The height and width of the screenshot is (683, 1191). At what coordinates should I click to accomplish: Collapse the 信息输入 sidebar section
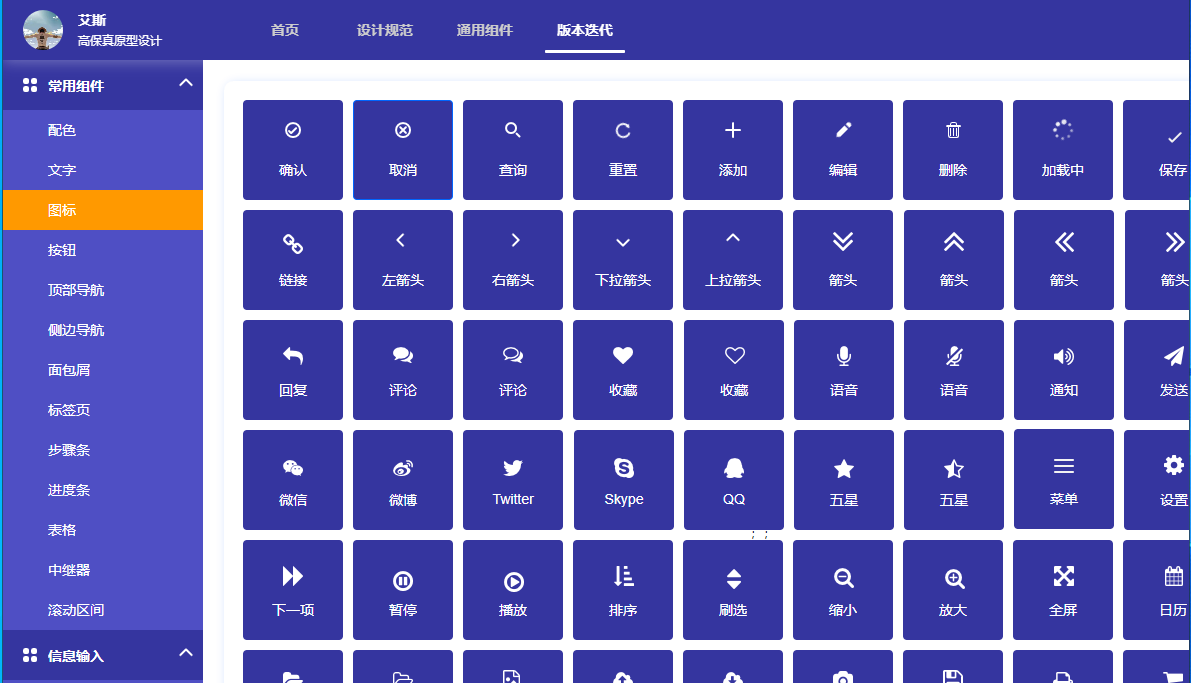coord(185,653)
